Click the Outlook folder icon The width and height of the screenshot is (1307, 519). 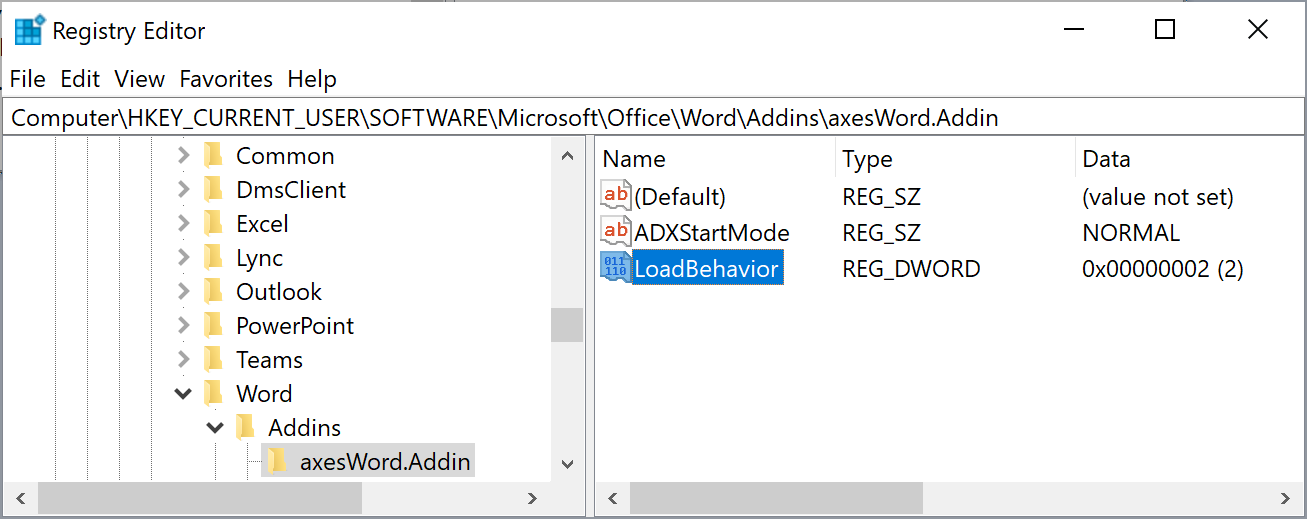pyautogui.click(x=212, y=292)
